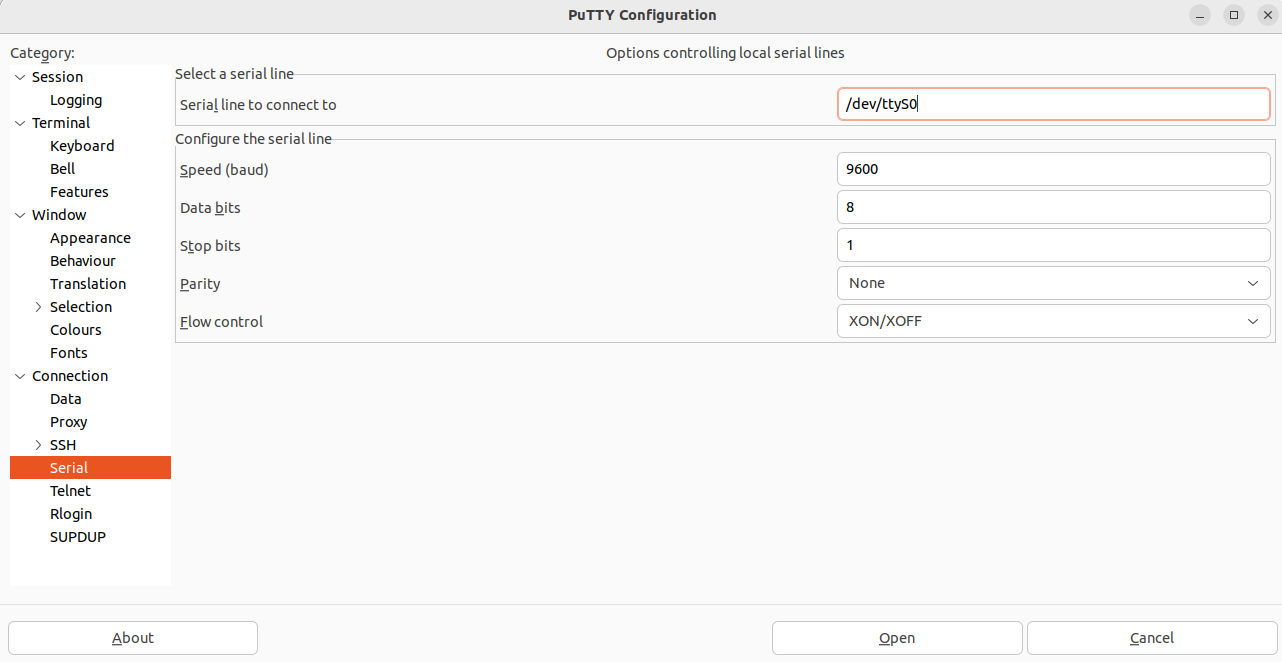This screenshot has width=1282, height=662.
Task: Click the Speed (baud) field
Action: pos(1053,169)
